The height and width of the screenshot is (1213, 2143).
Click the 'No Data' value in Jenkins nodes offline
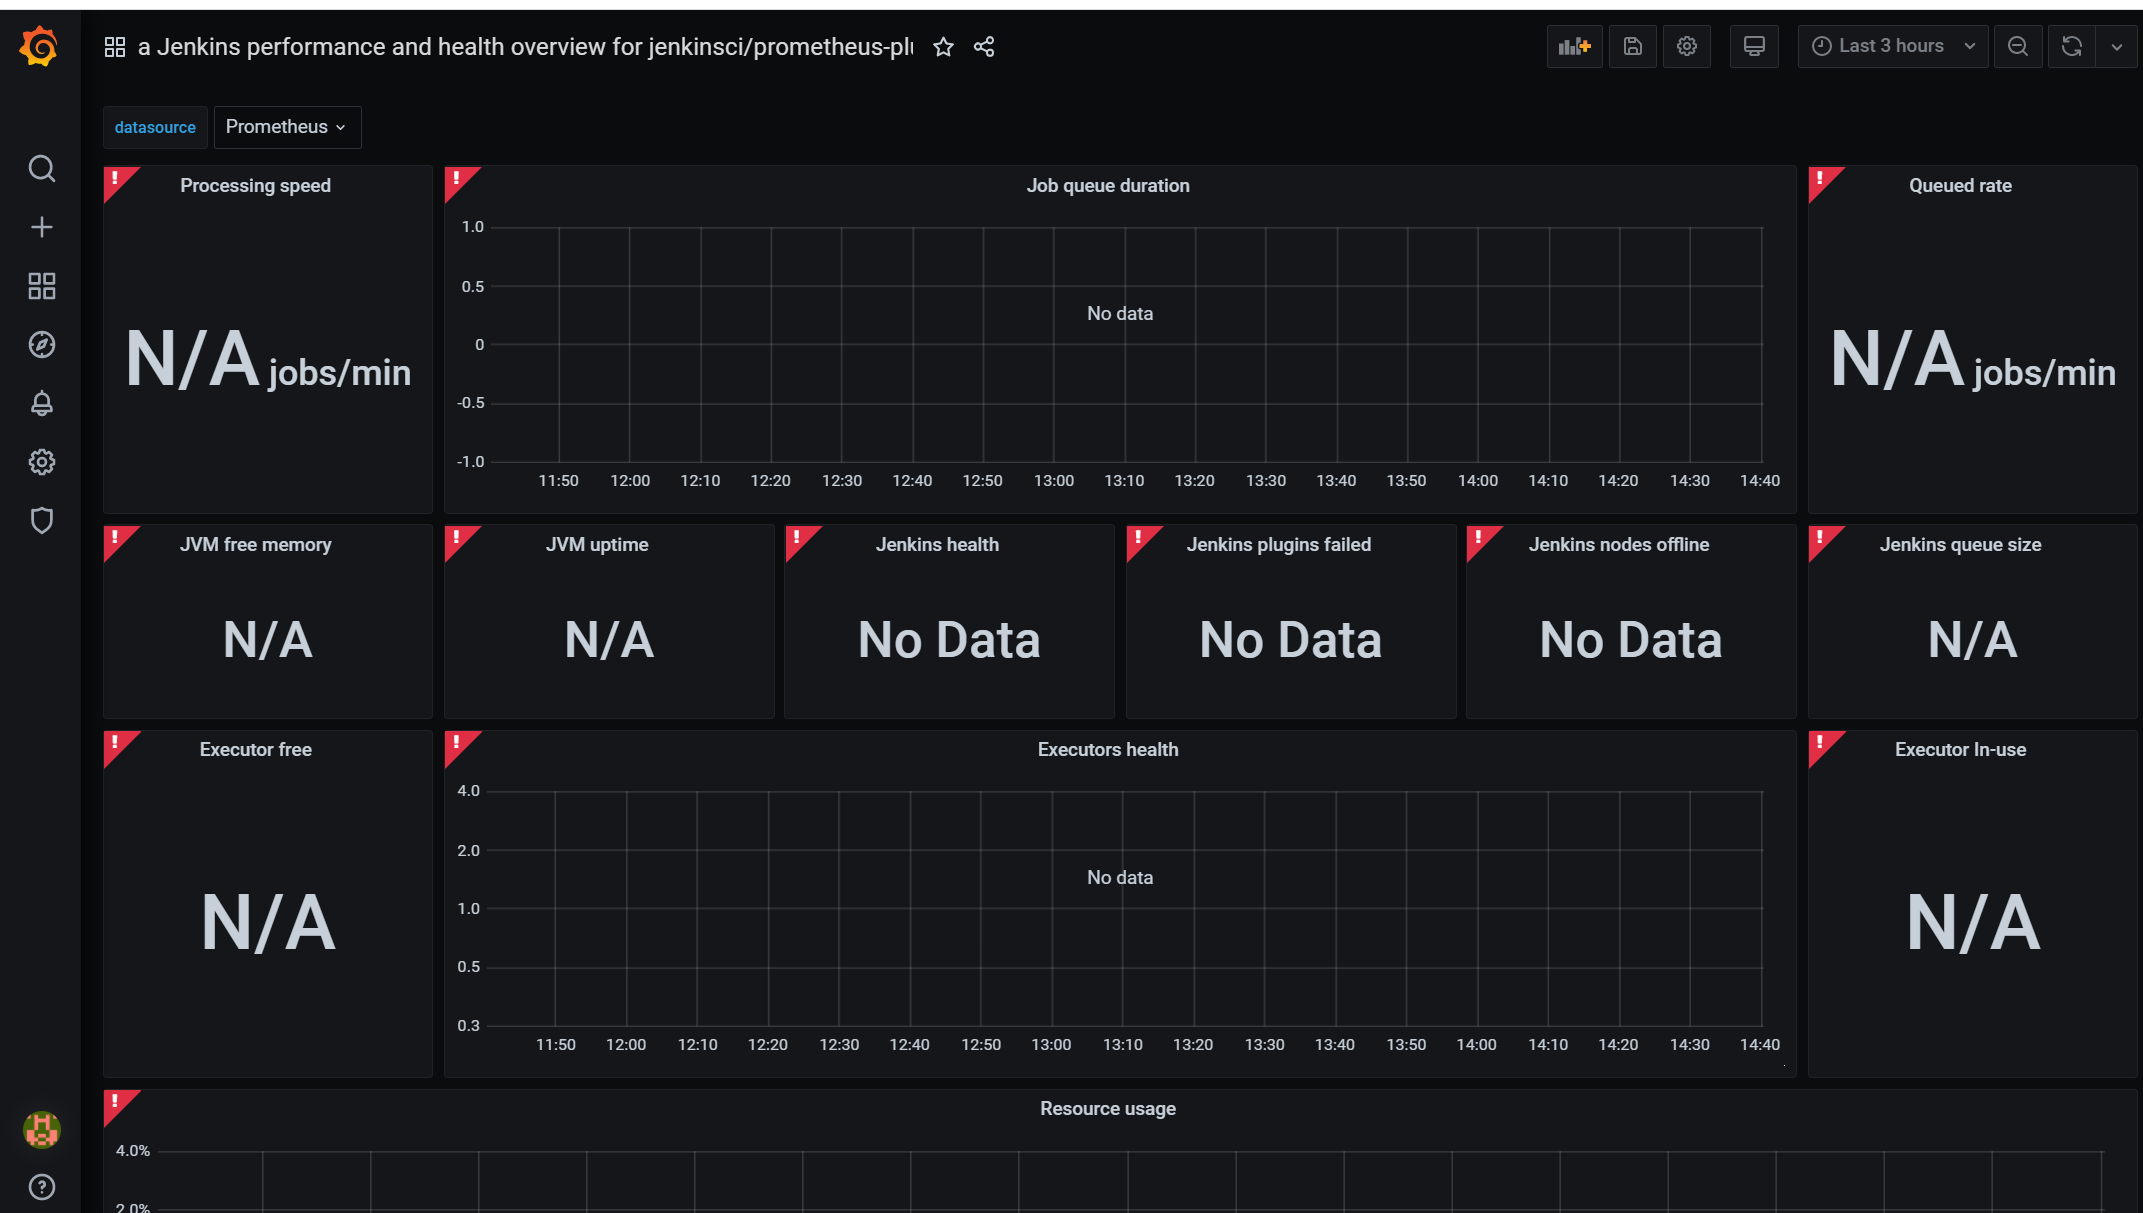click(x=1631, y=640)
